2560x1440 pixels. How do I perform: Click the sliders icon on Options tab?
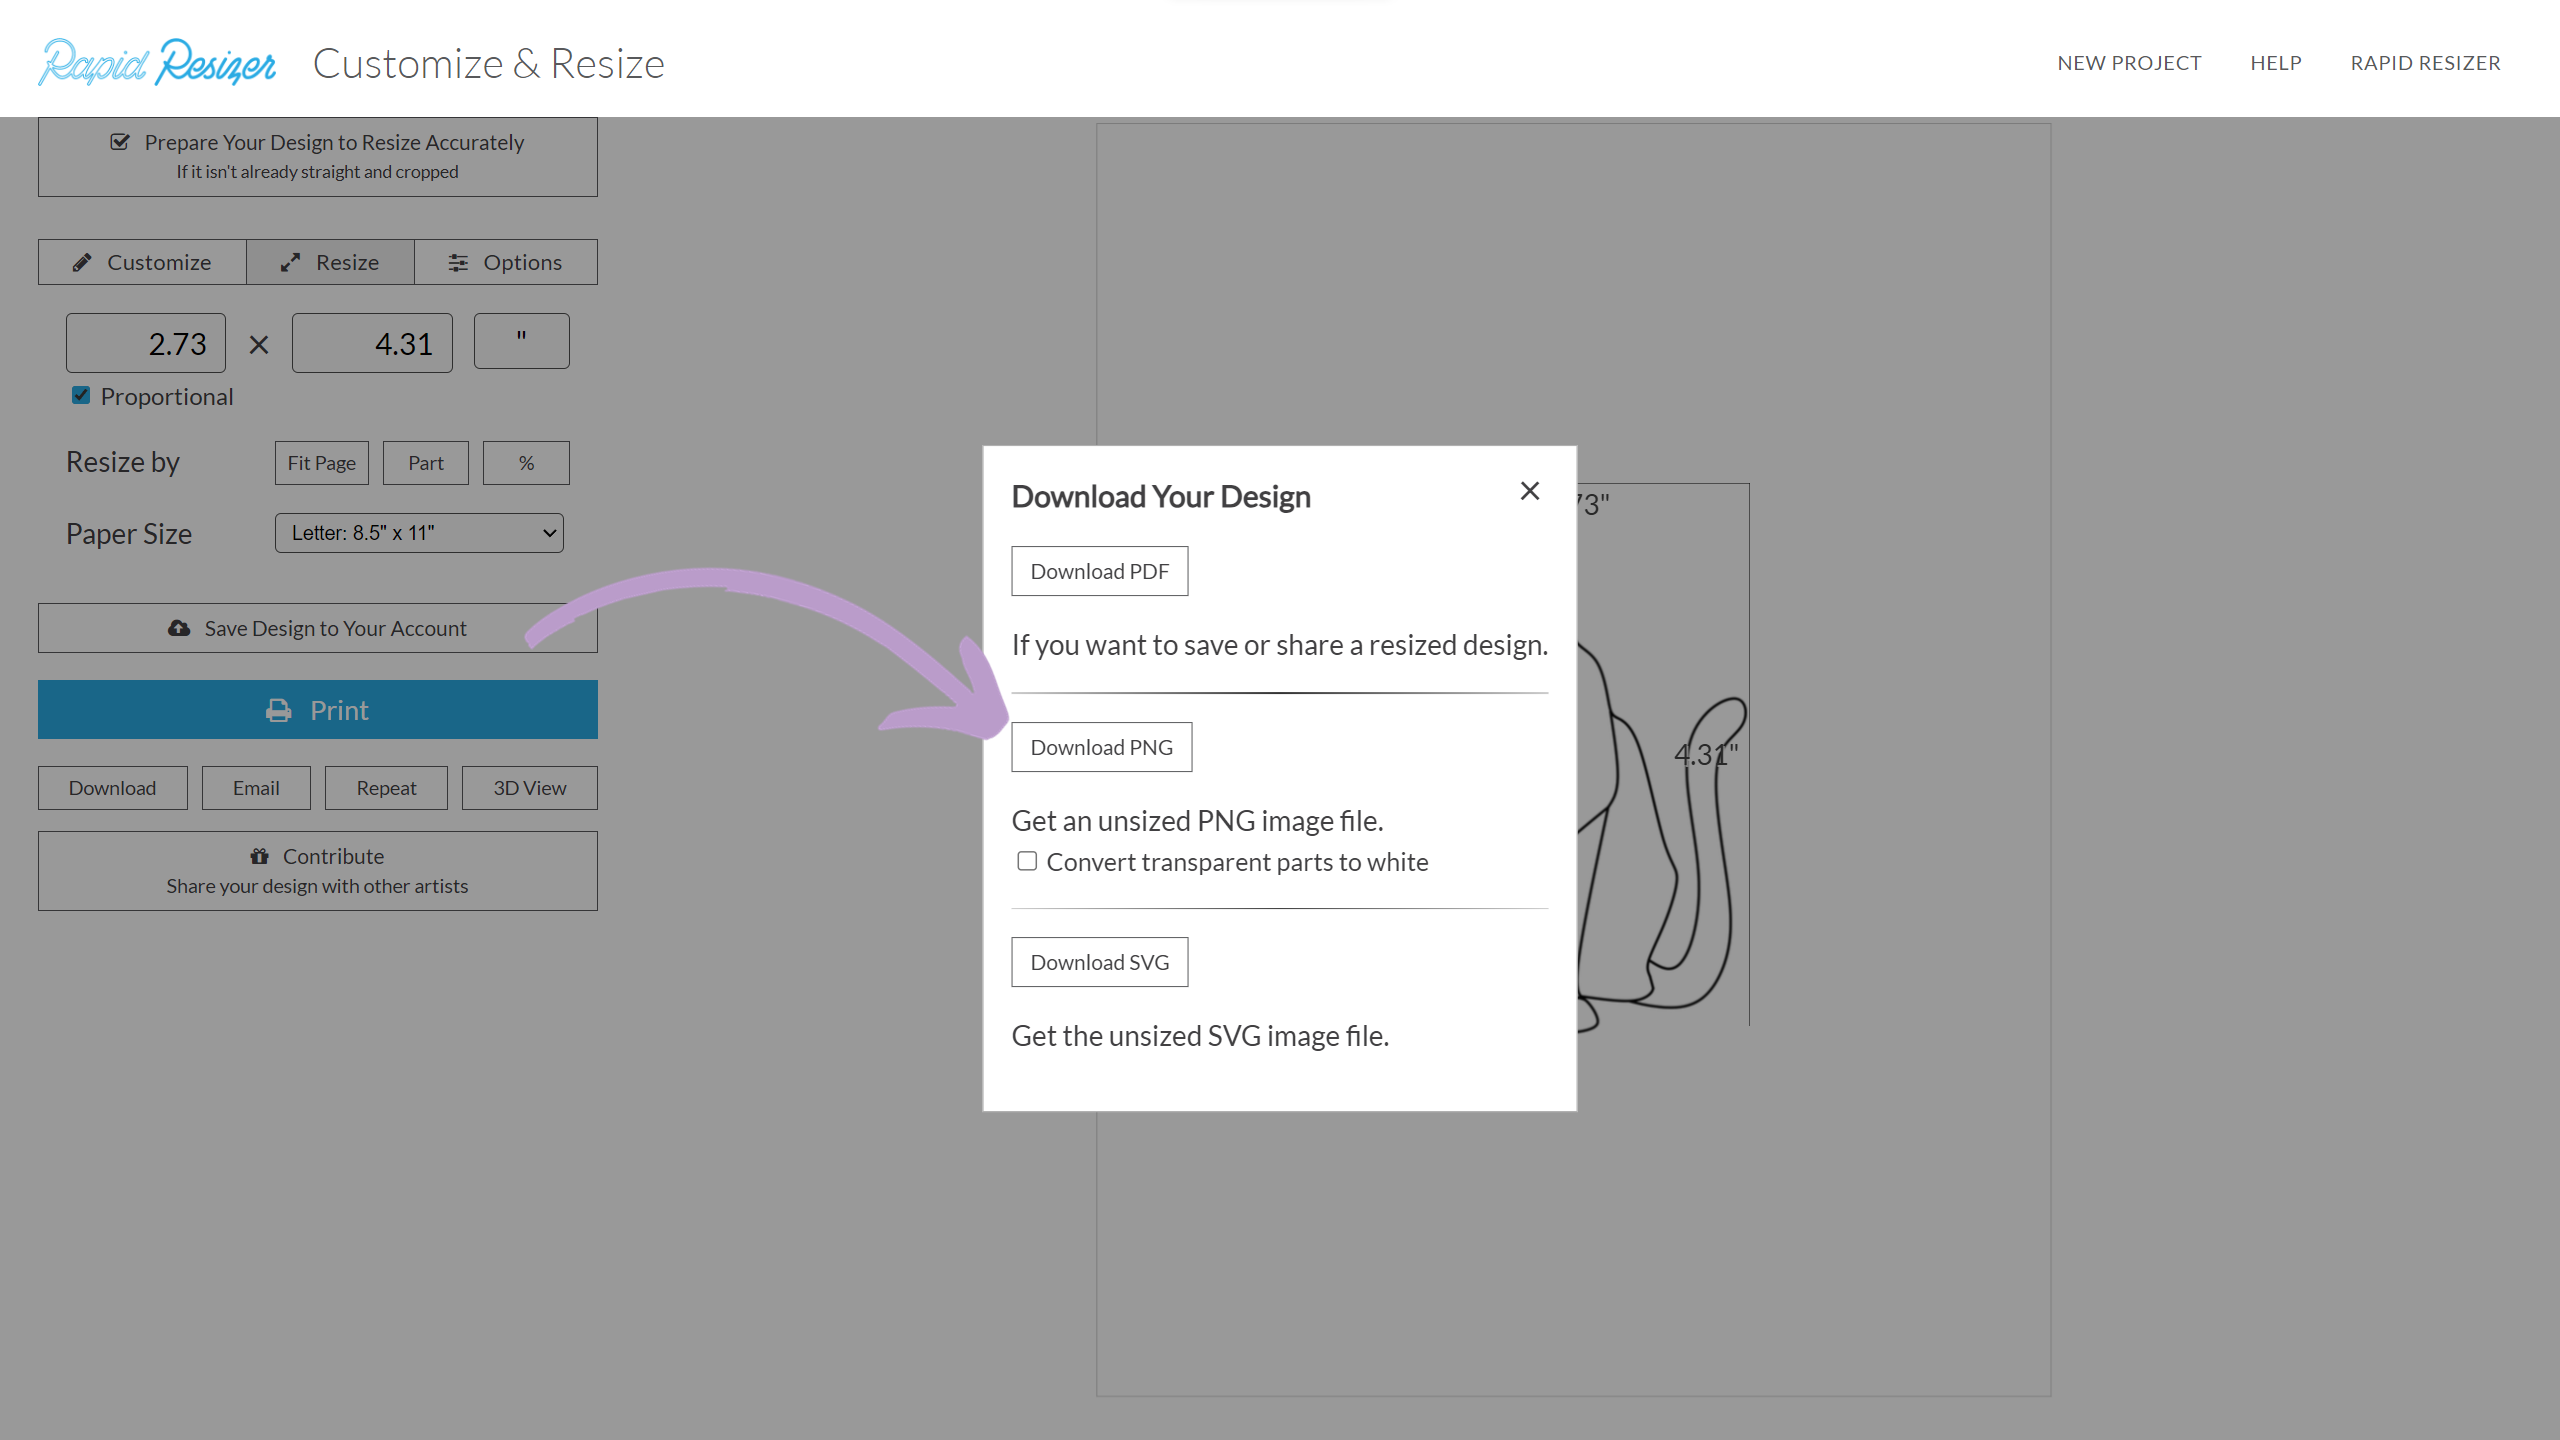pyautogui.click(x=458, y=262)
